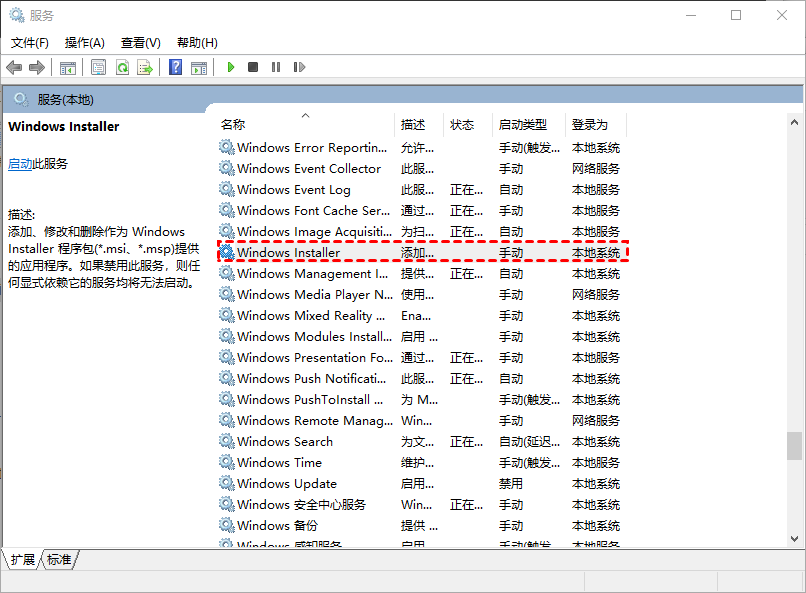Click the Forward arrow toolbar icon
806x593 pixels.
click(x=37, y=67)
